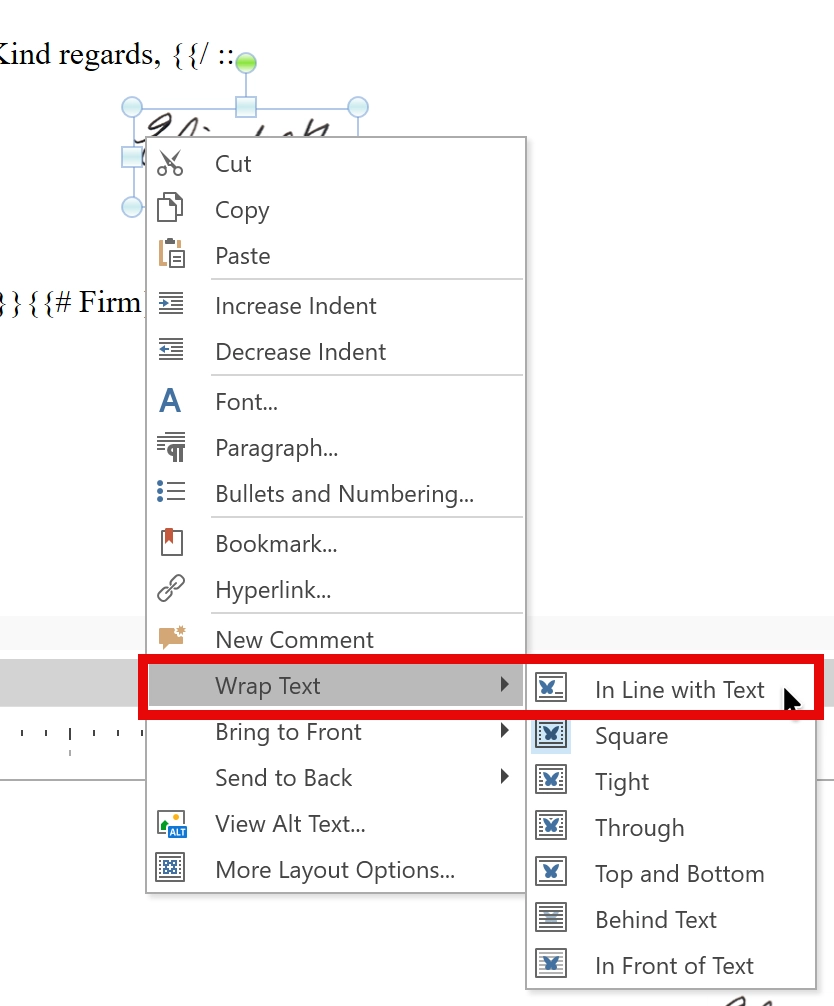Select Paste in the context menu
Viewport: 834px width, 1006px height.
[336, 255]
